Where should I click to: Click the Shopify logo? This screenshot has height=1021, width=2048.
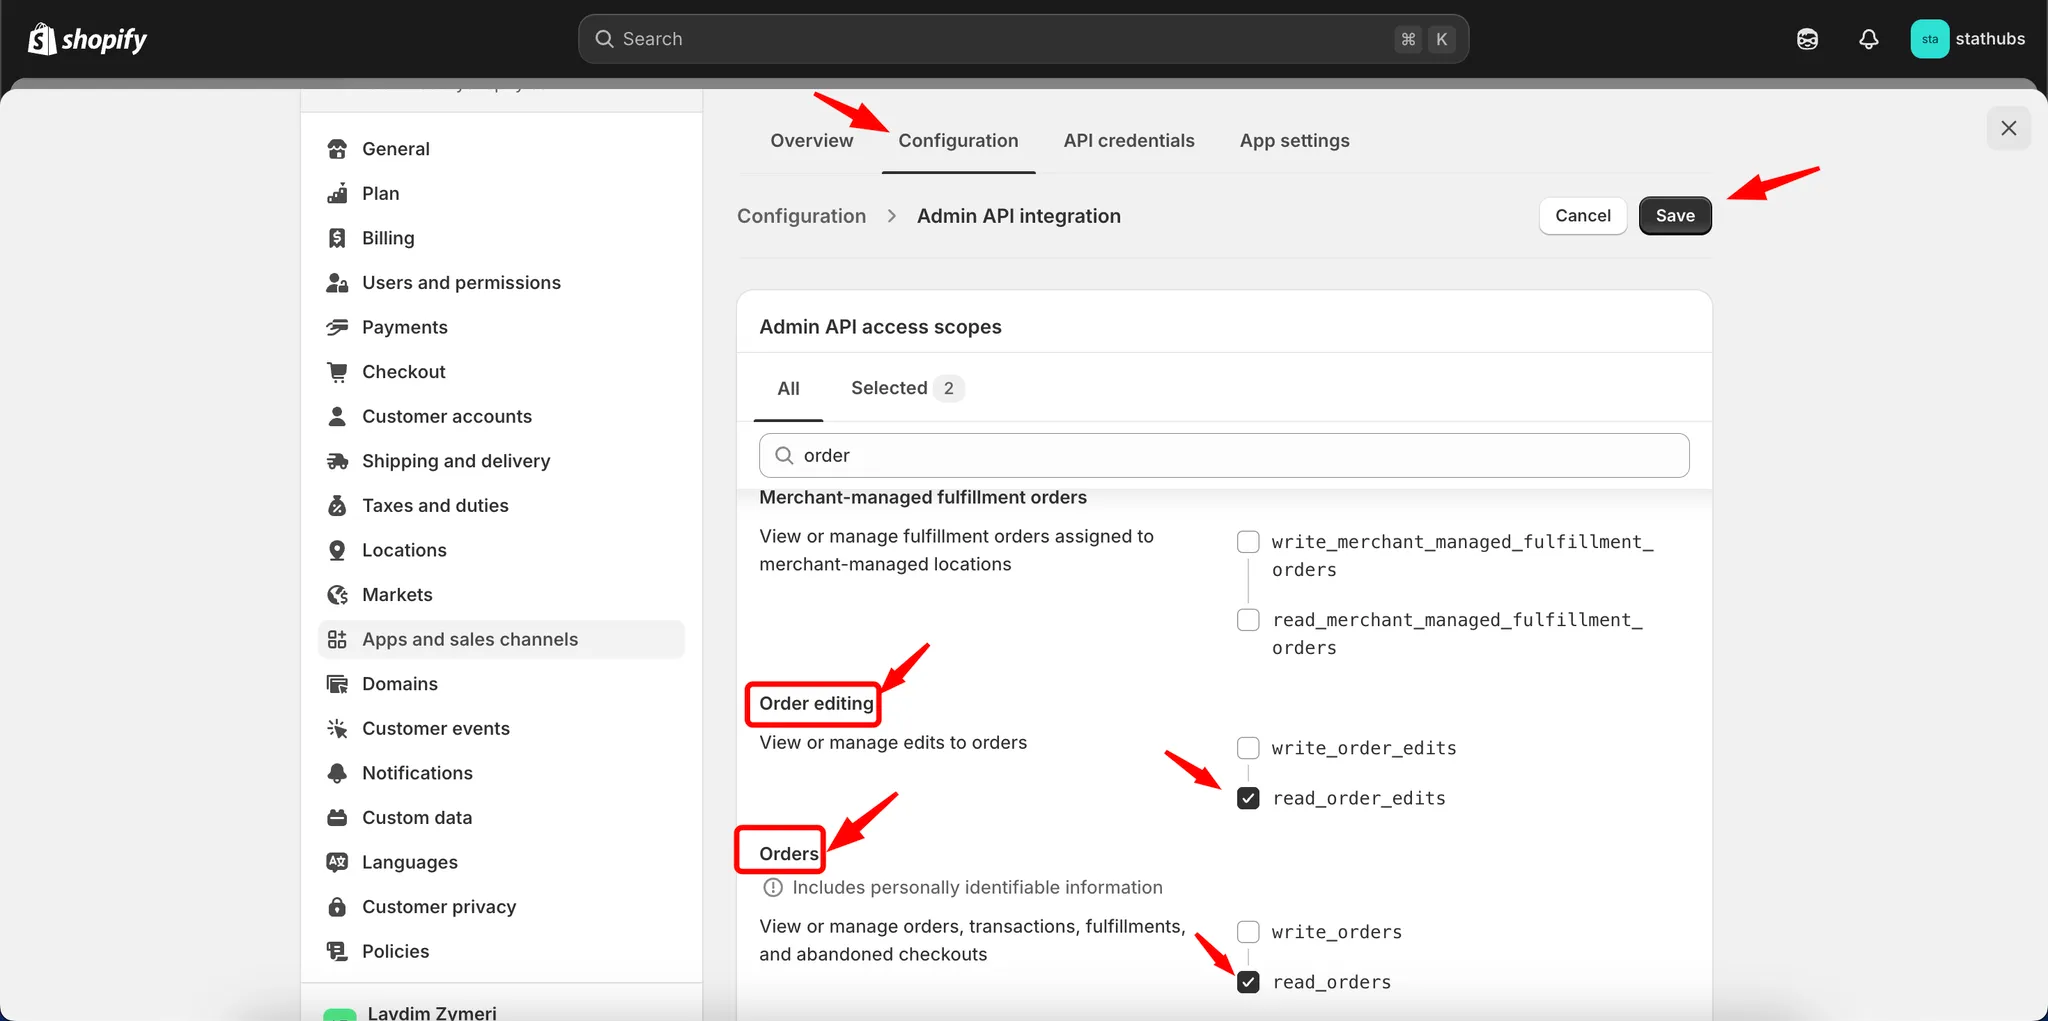87,39
